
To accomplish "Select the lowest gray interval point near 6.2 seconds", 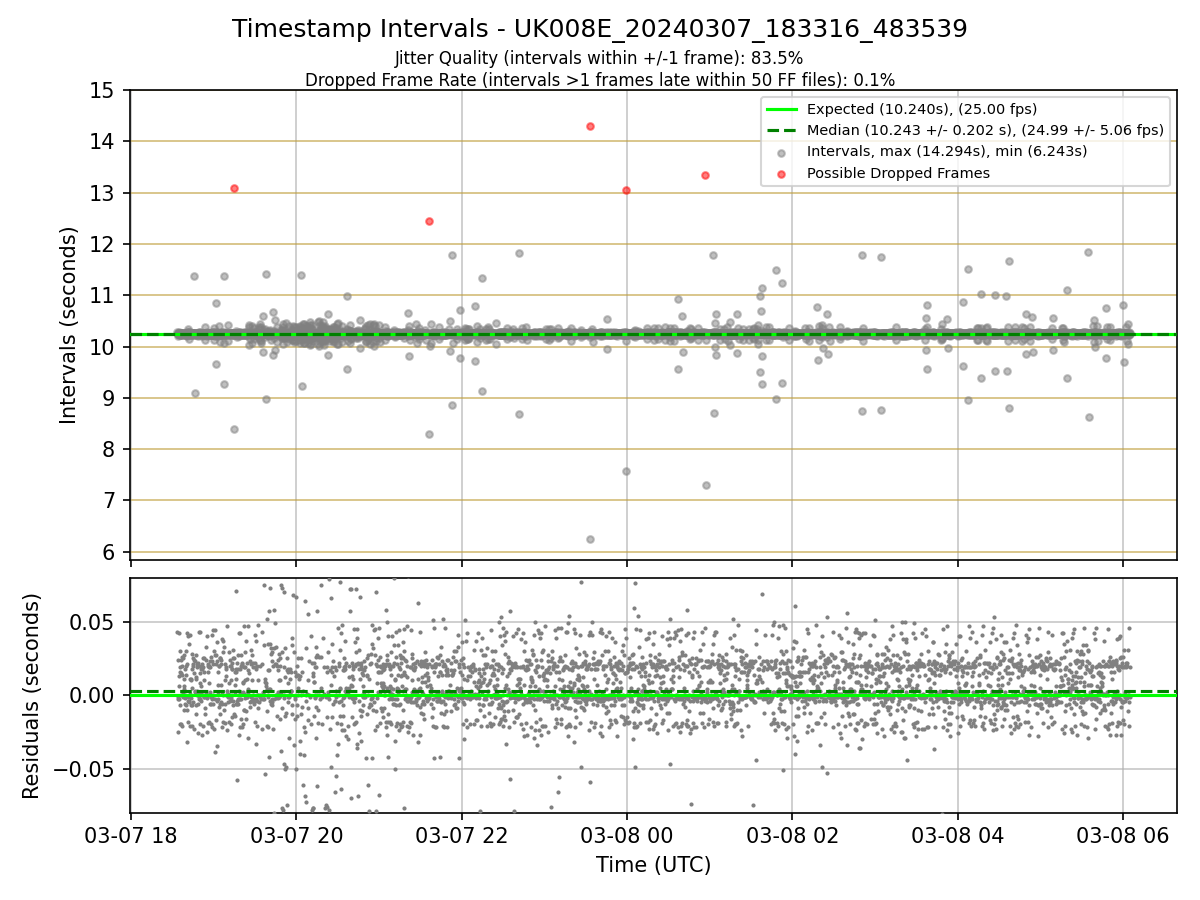I will click(x=590, y=539).
